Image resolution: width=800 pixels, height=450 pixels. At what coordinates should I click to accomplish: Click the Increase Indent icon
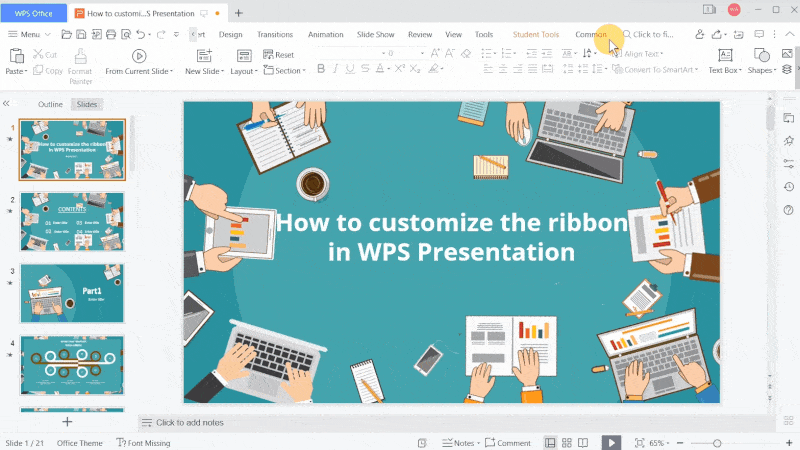coord(547,53)
